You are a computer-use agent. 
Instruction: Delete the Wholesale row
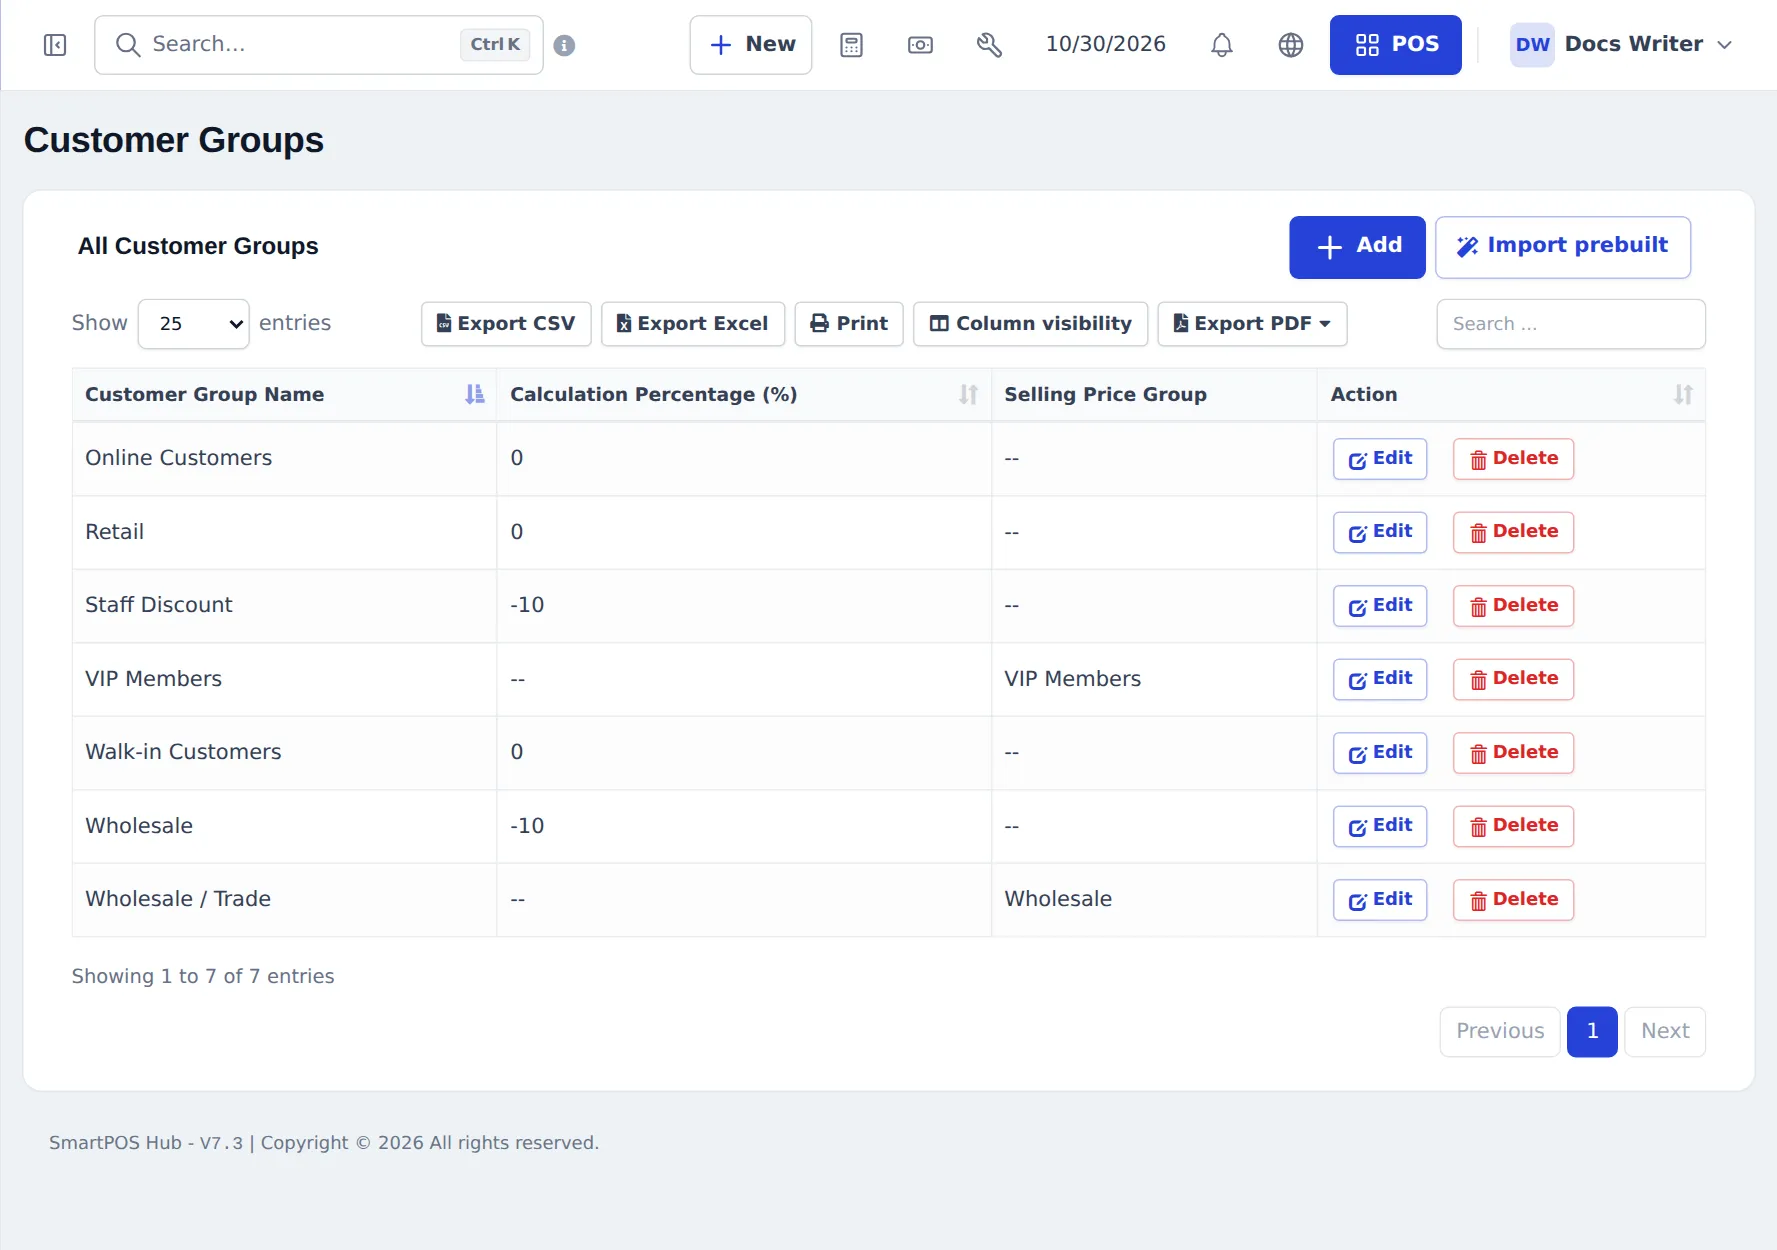tap(1513, 826)
